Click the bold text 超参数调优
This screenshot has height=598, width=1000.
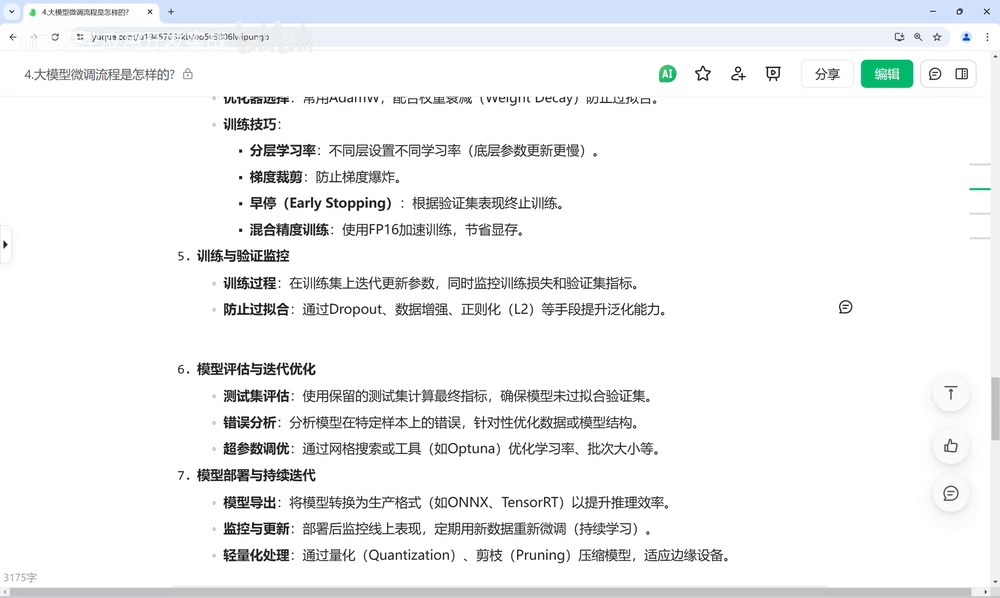pyautogui.click(x=256, y=449)
